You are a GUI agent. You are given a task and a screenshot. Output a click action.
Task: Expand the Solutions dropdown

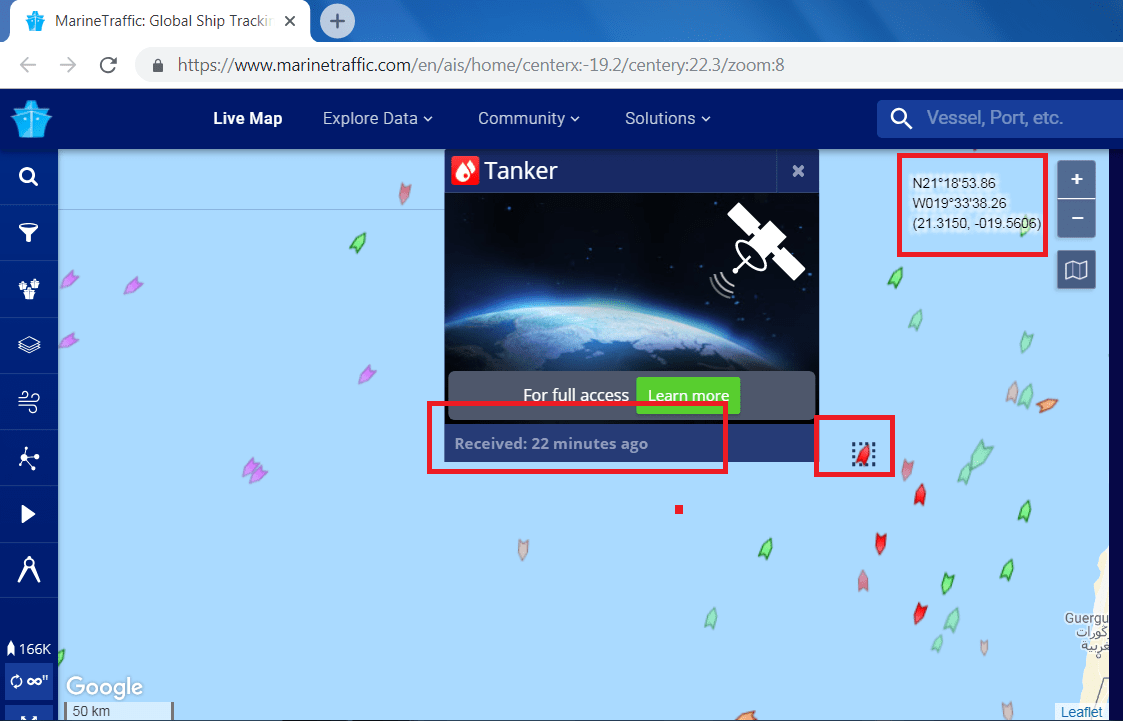(667, 118)
